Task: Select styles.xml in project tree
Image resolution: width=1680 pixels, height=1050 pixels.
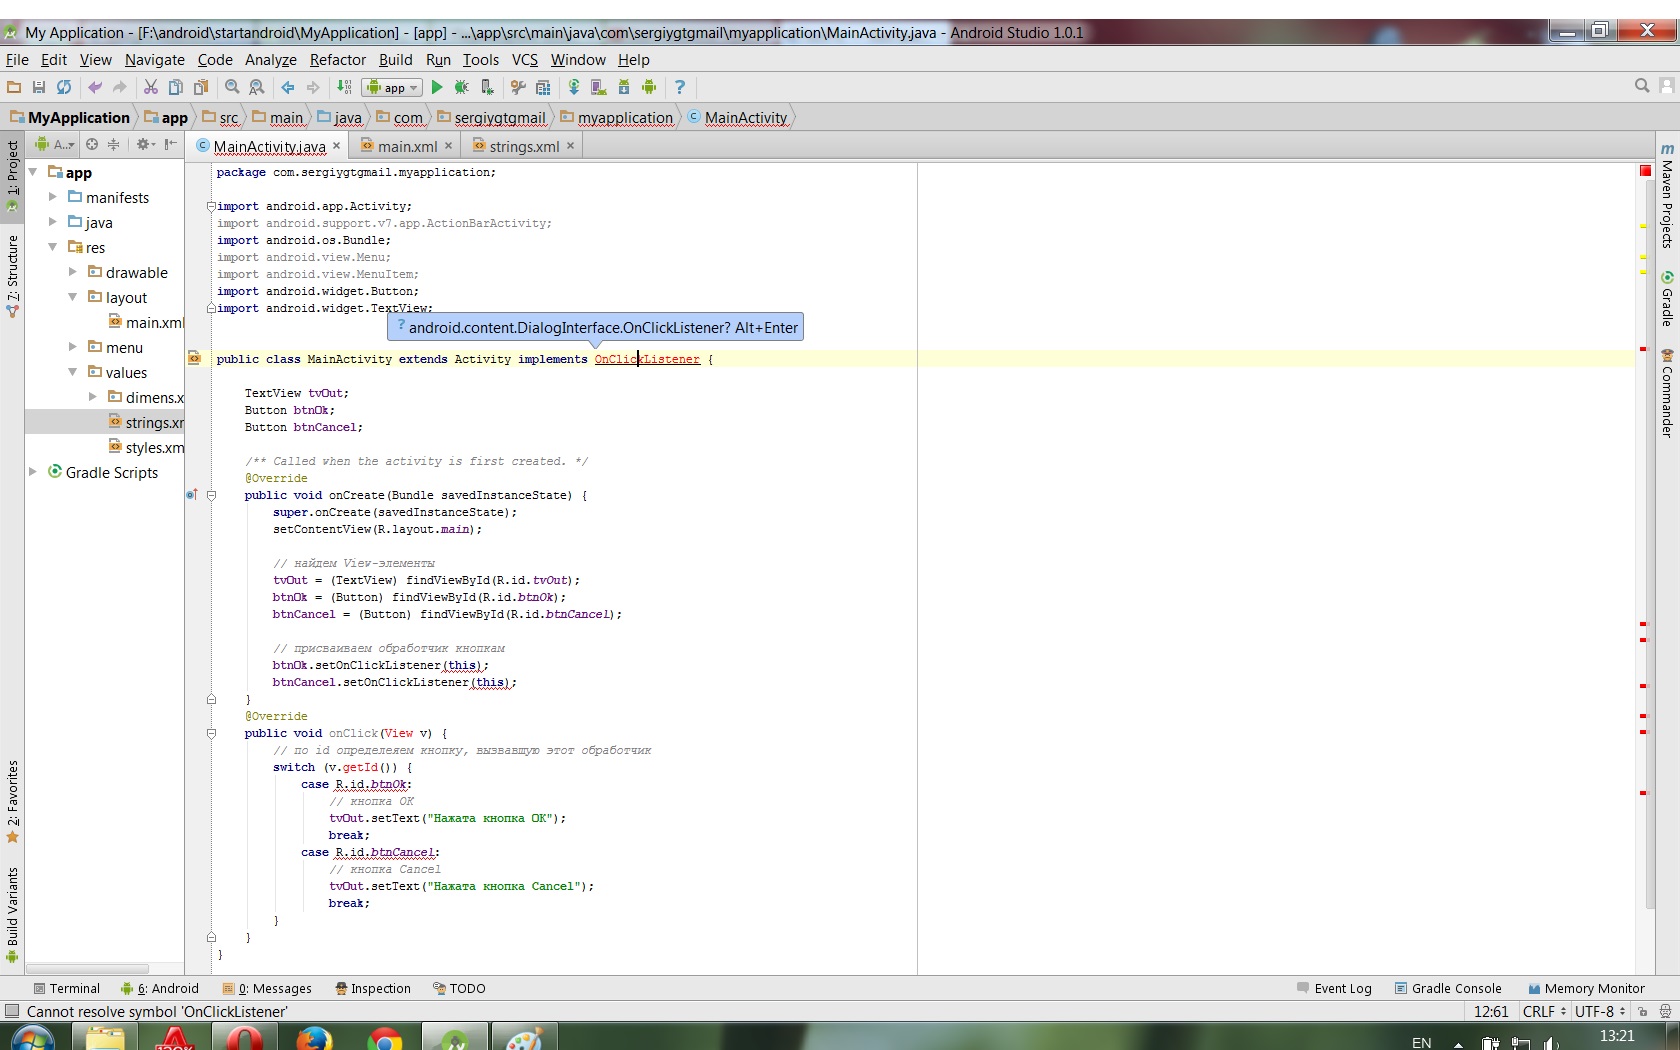Action: [146, 447]
